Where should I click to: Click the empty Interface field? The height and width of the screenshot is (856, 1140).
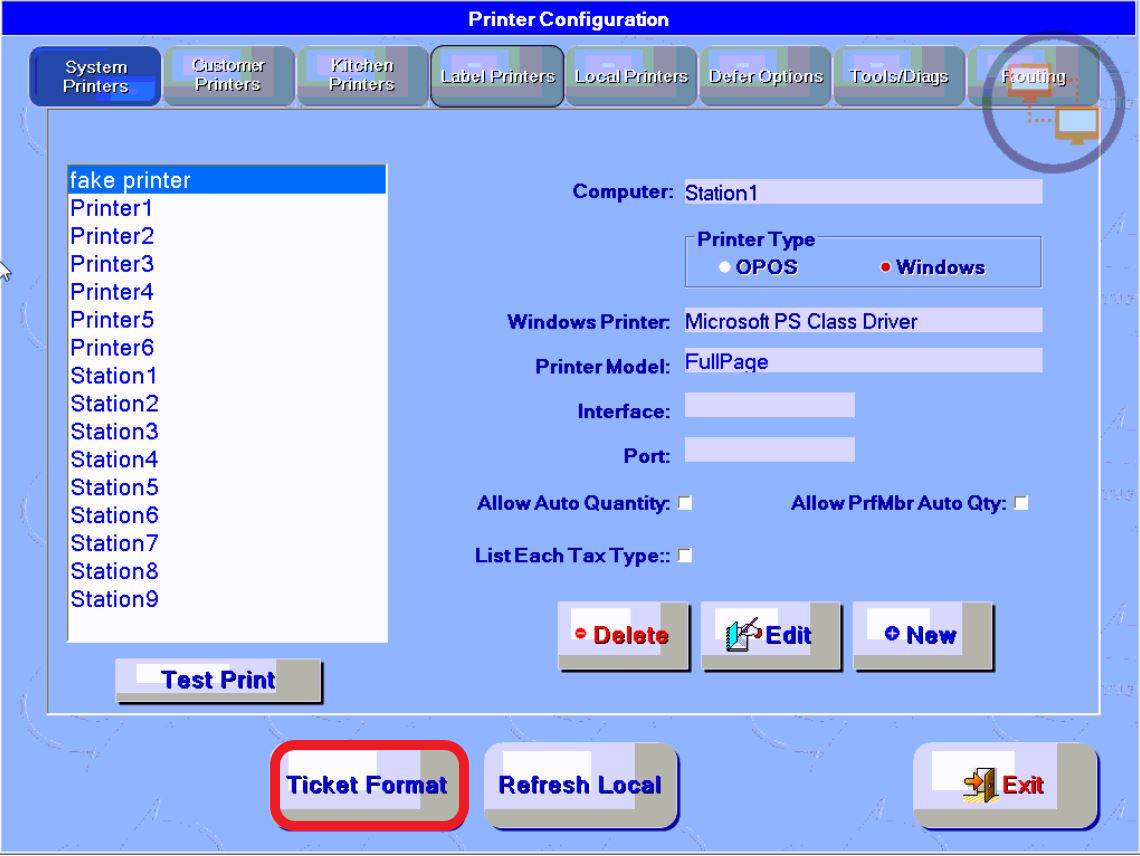click(769, 405)
